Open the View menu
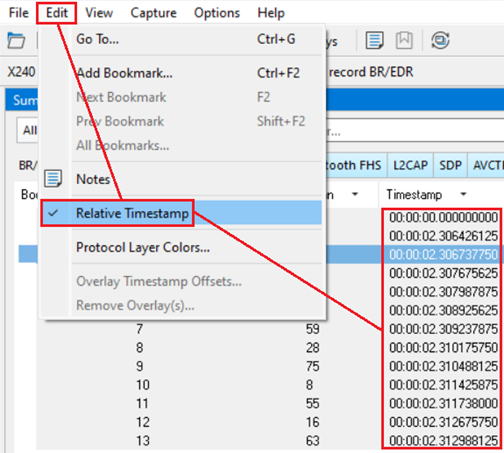Image resolution: width=504 pixels, height=453 pixels. coord(99,13)
